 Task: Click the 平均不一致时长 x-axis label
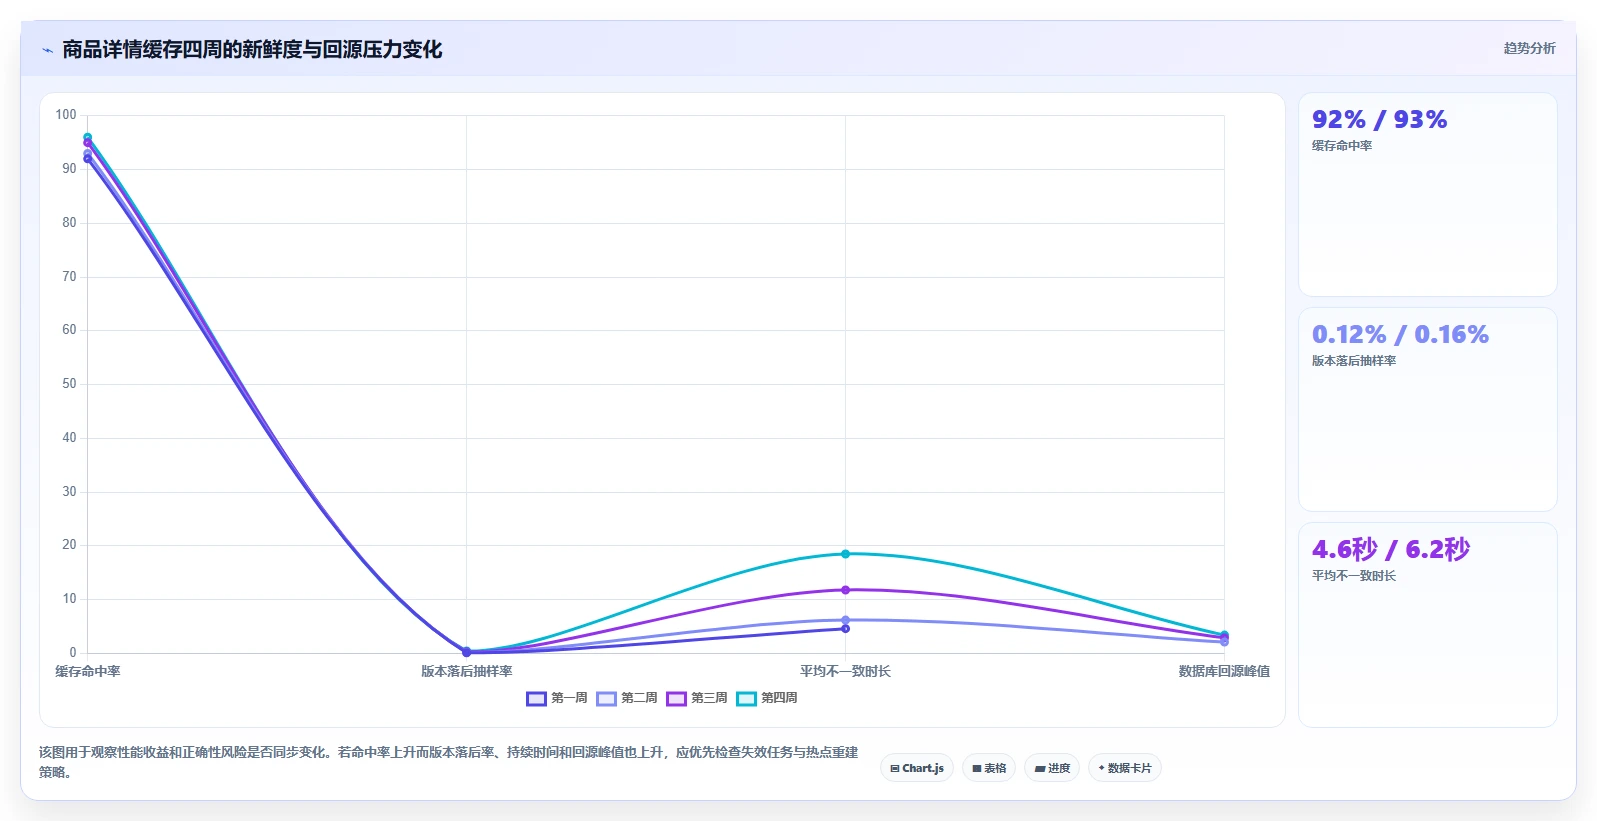click(845, 671)
